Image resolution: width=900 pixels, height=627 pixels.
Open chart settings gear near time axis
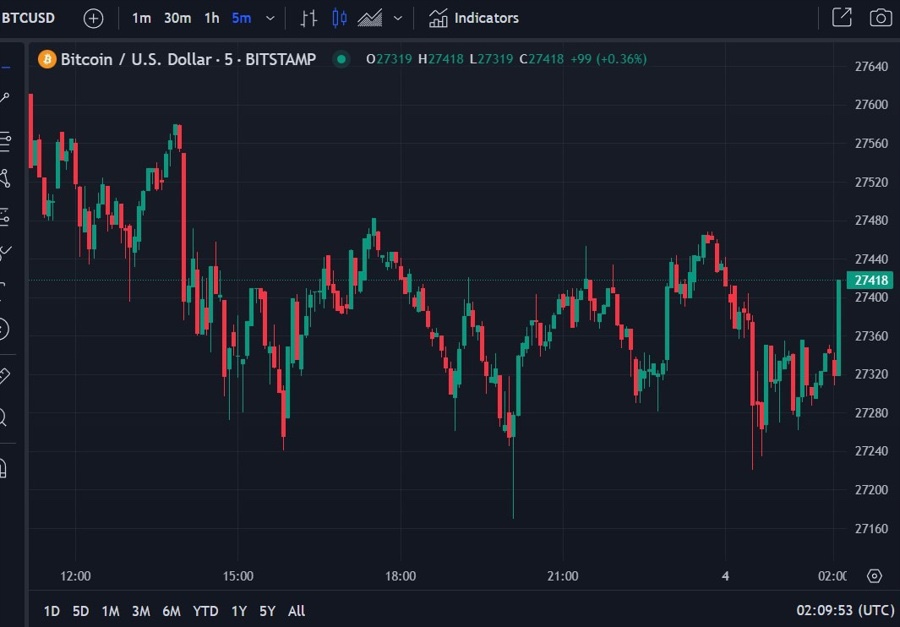(x=875, y=576)
